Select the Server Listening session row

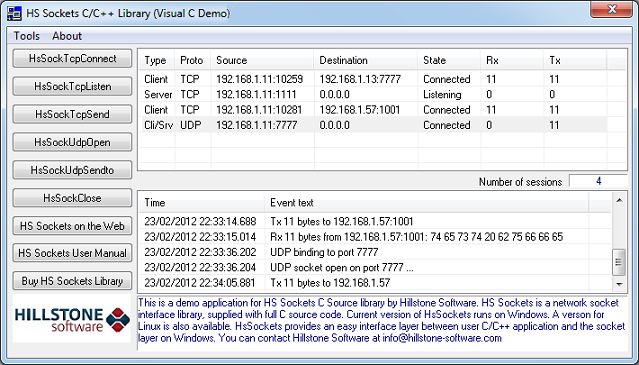(373, 95)
